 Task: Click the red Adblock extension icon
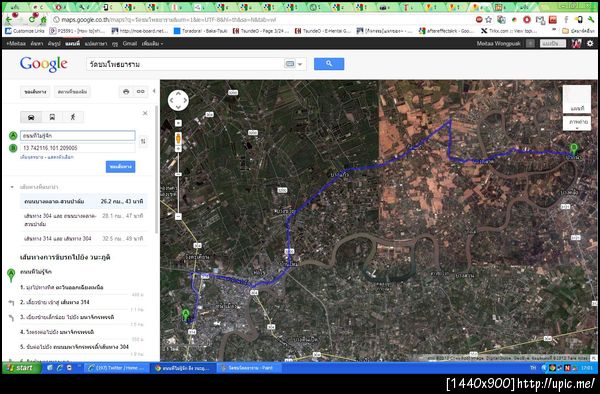[479, 20]
